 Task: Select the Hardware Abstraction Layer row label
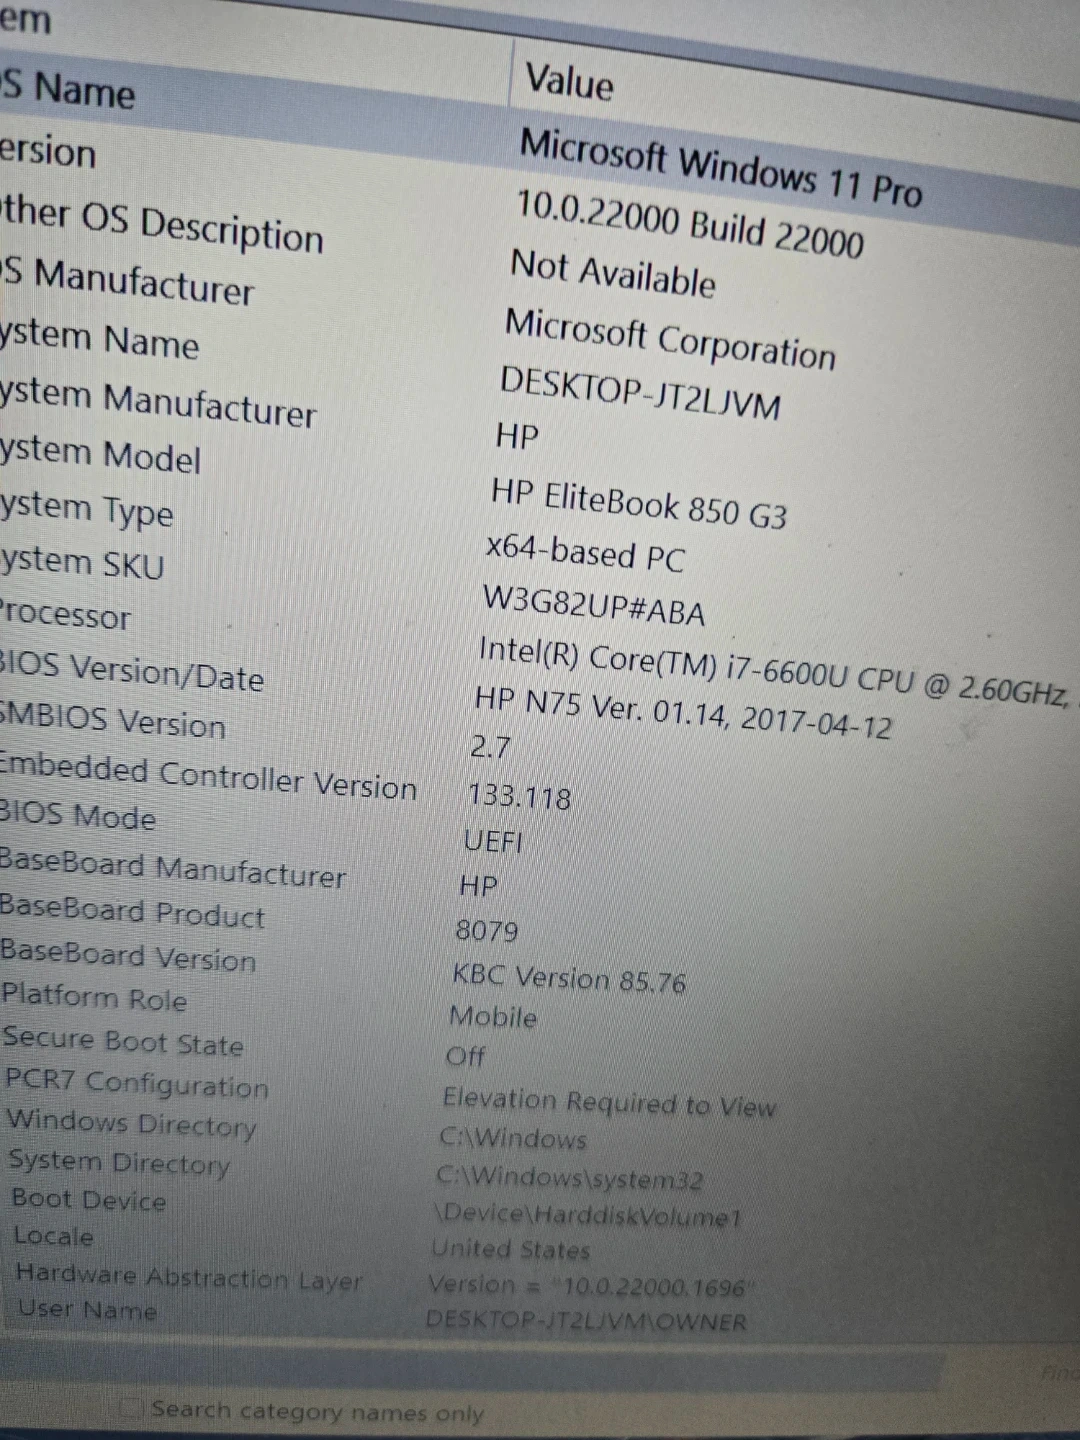(x=189, y=1276)
